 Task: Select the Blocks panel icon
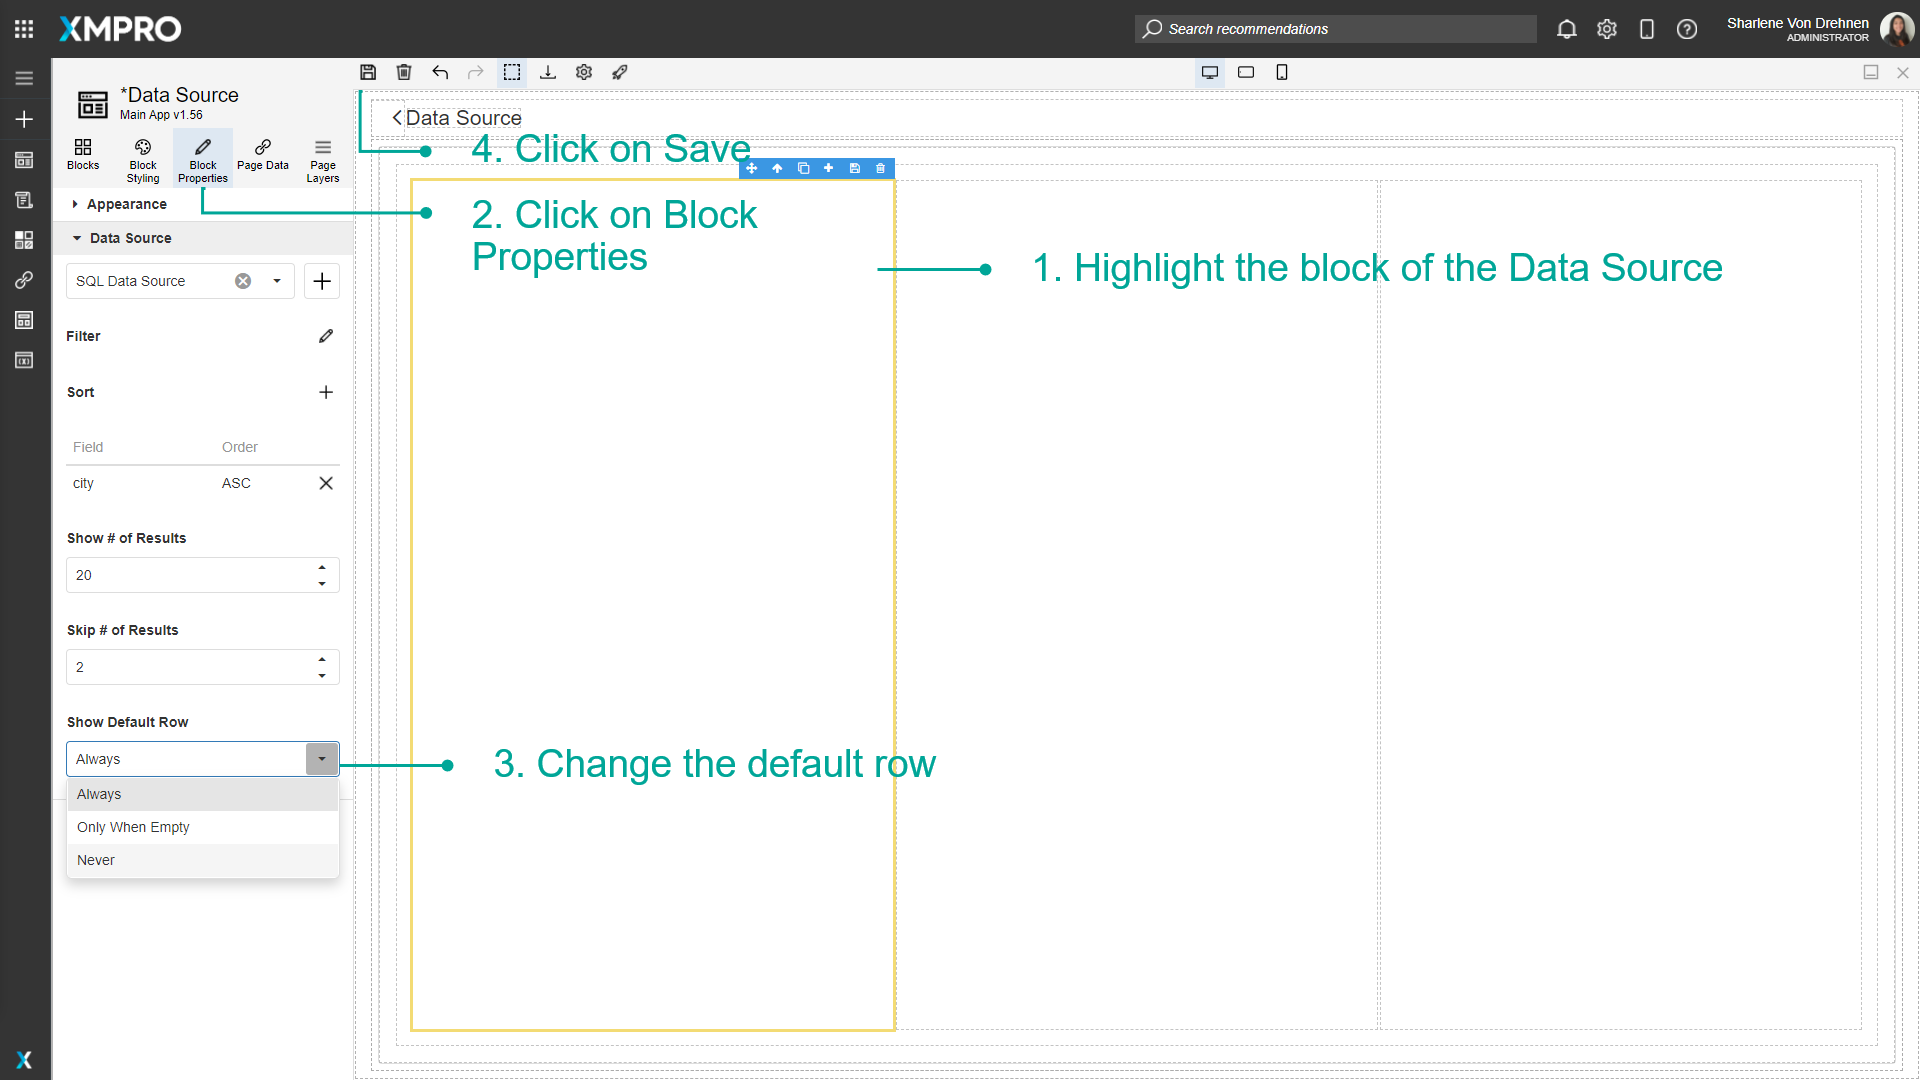point(83,155)
